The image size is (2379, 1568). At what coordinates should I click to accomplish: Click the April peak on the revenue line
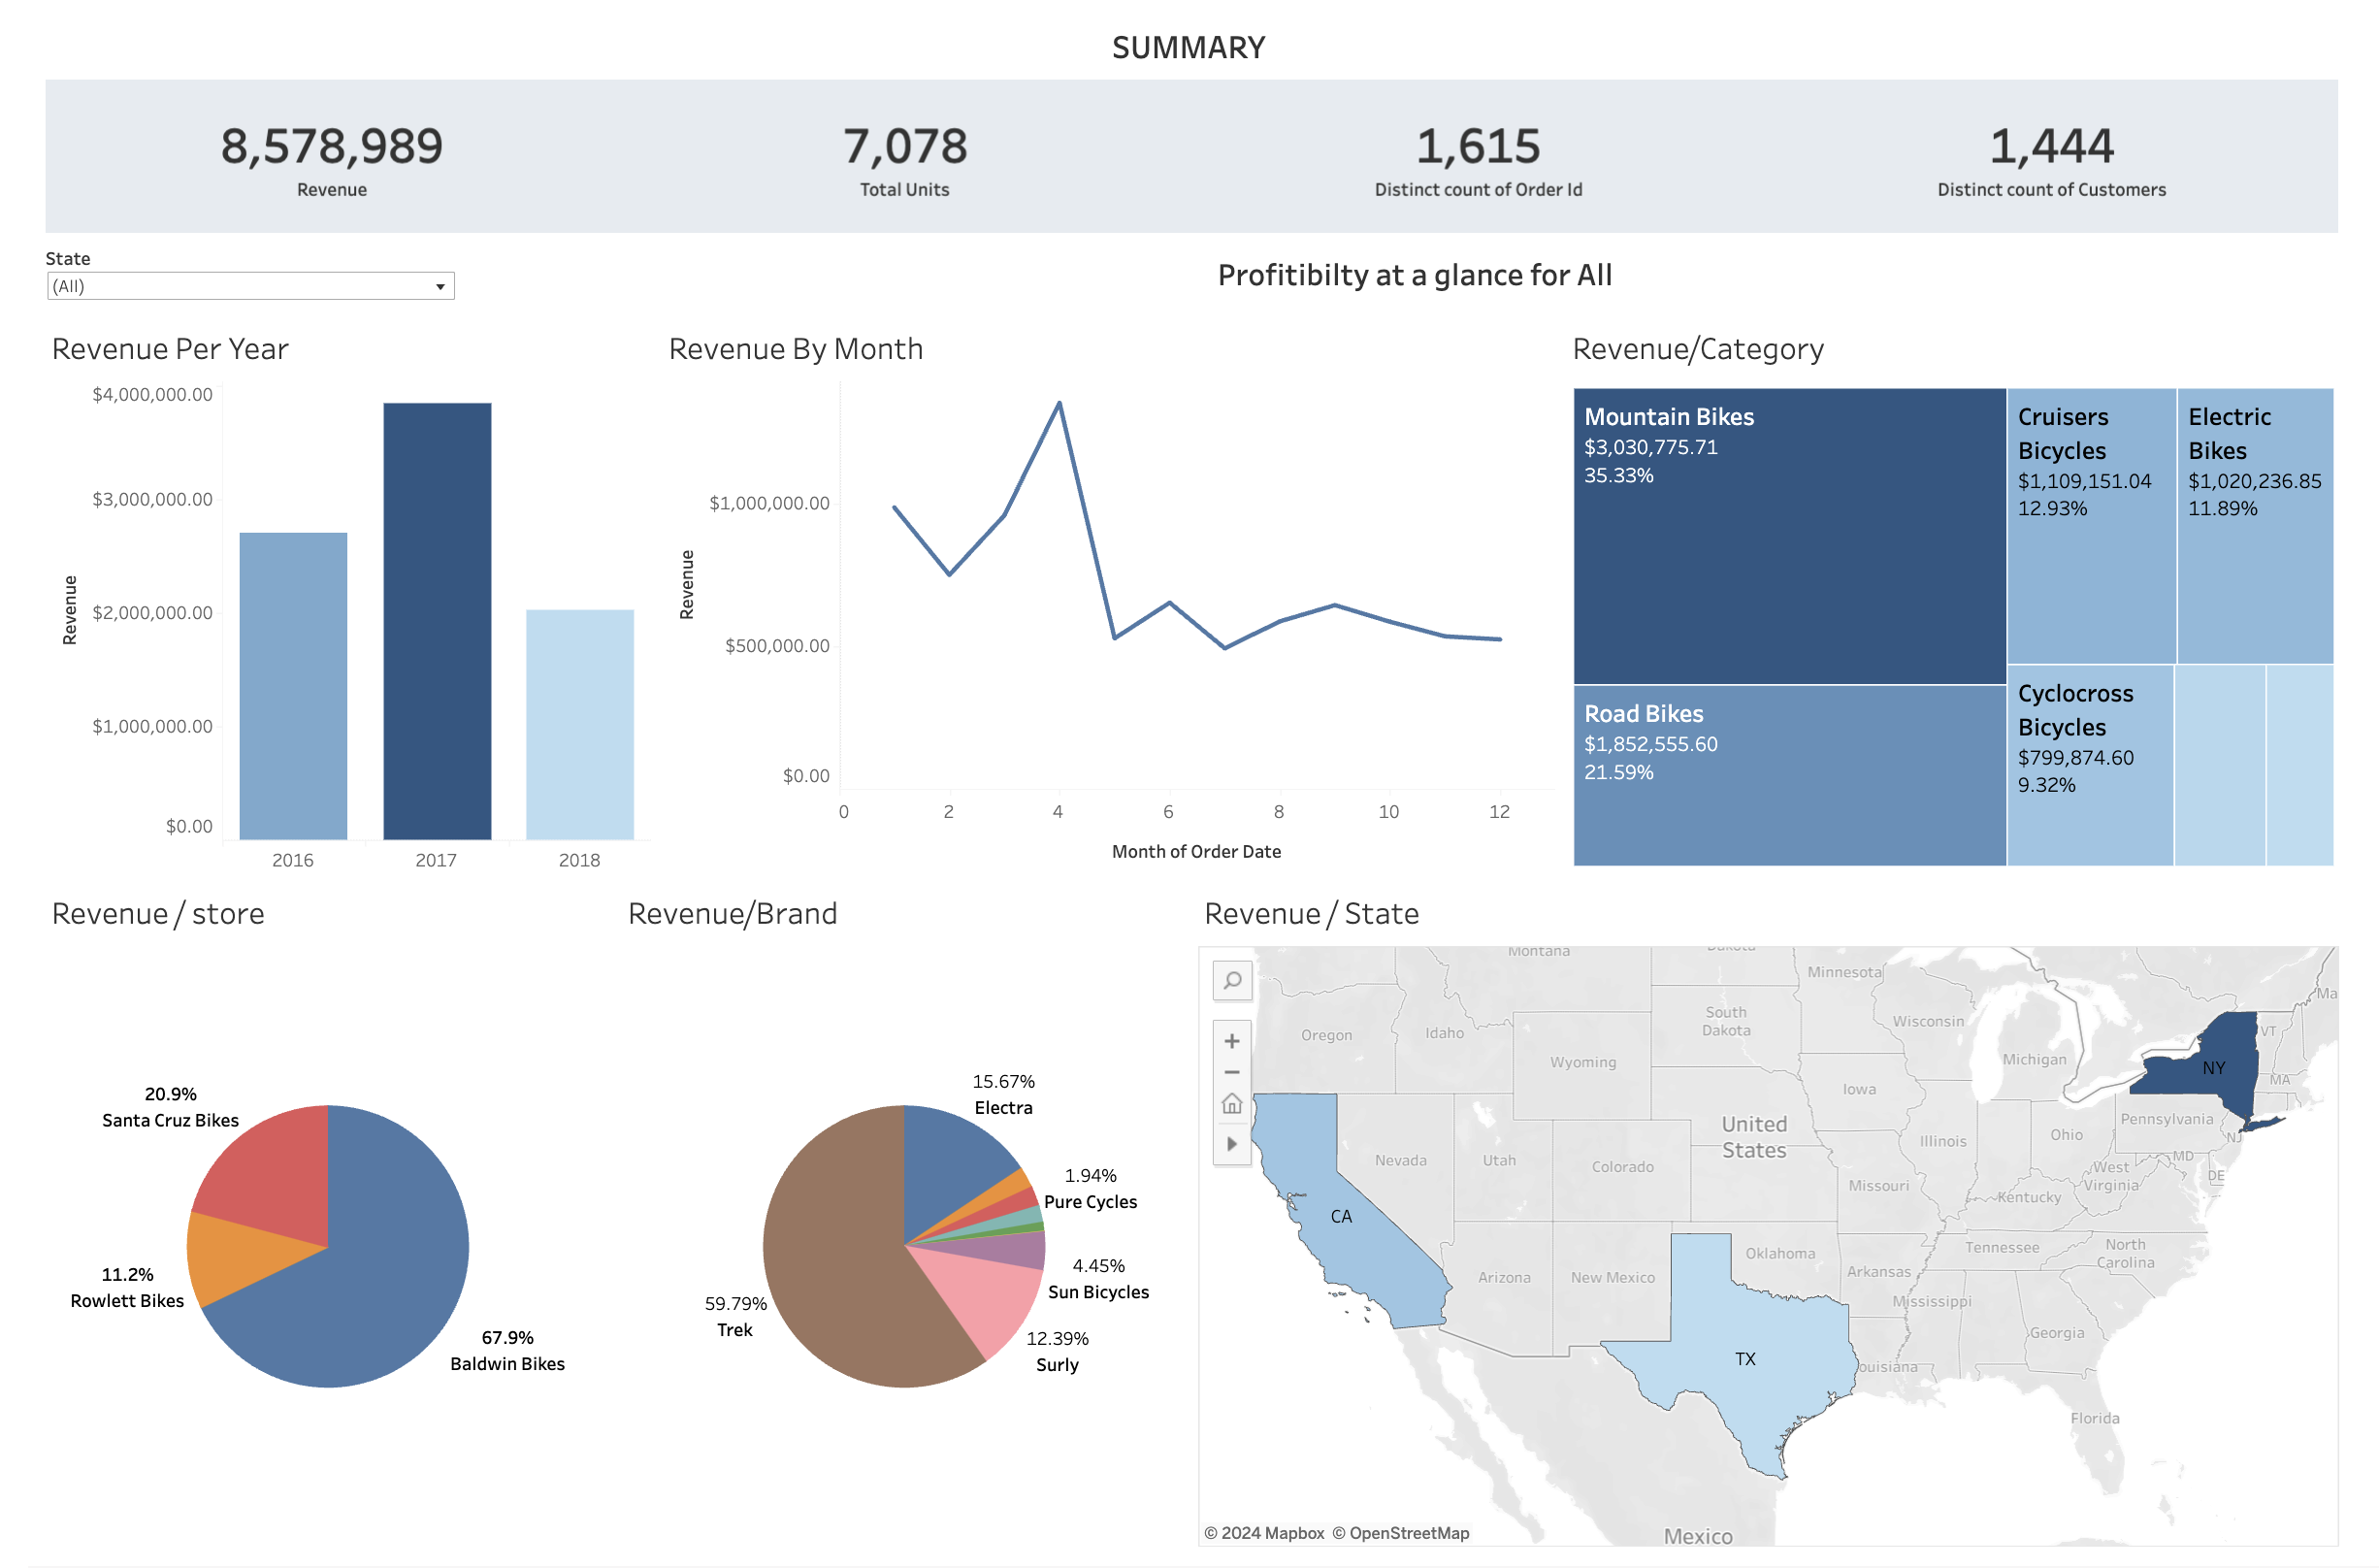point(1059,403)
